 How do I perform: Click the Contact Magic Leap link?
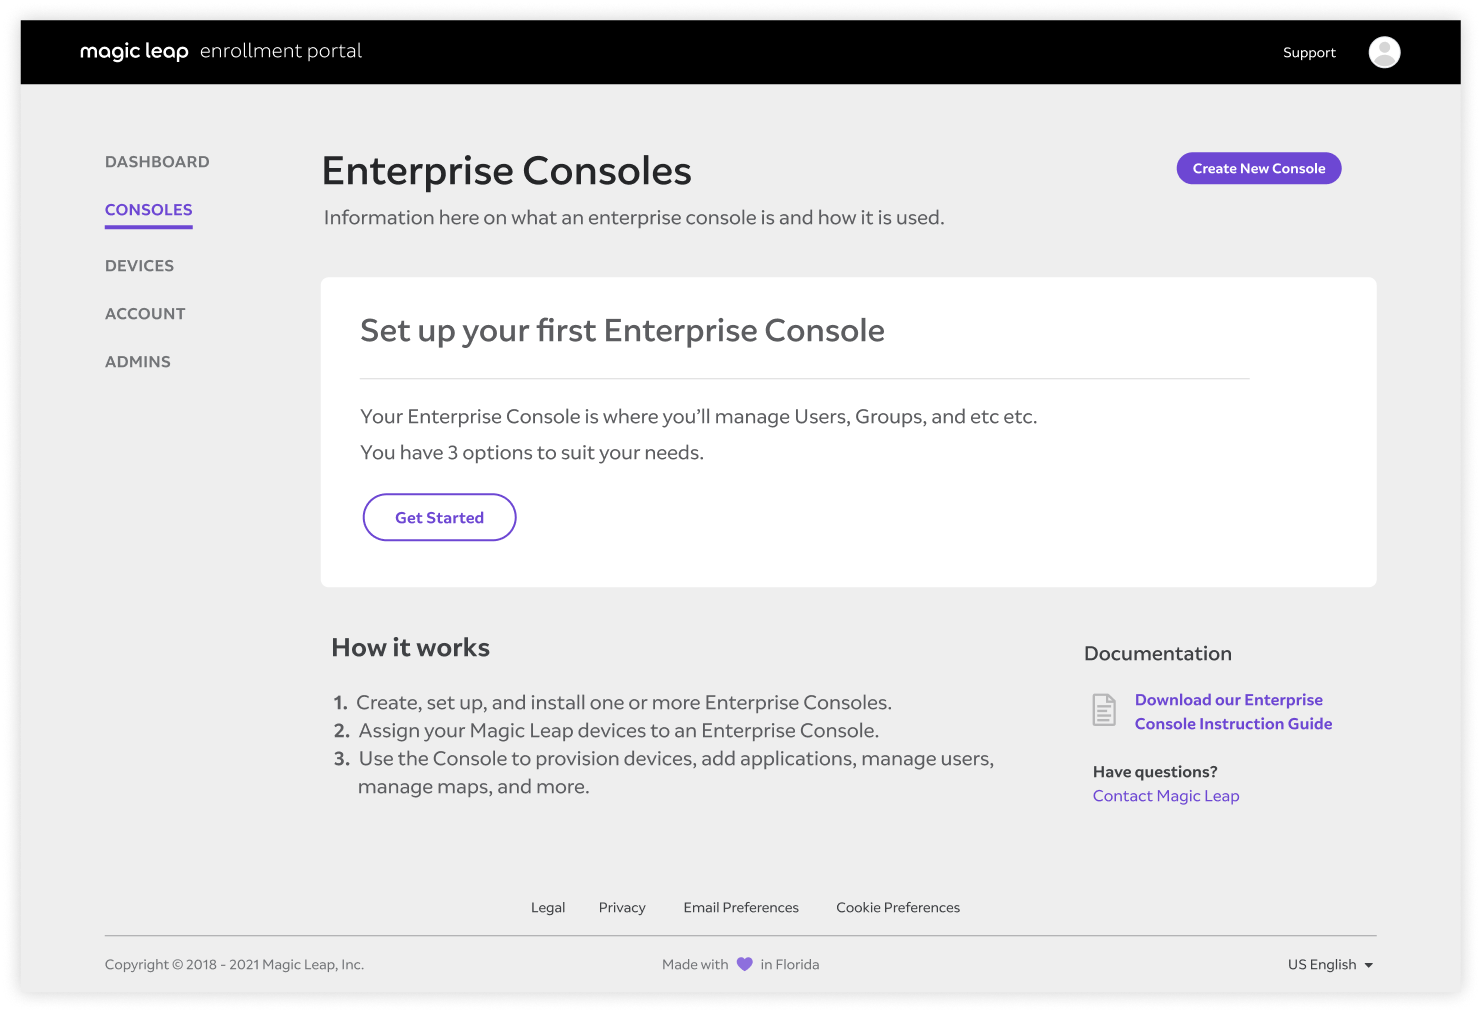point(1166,796)
